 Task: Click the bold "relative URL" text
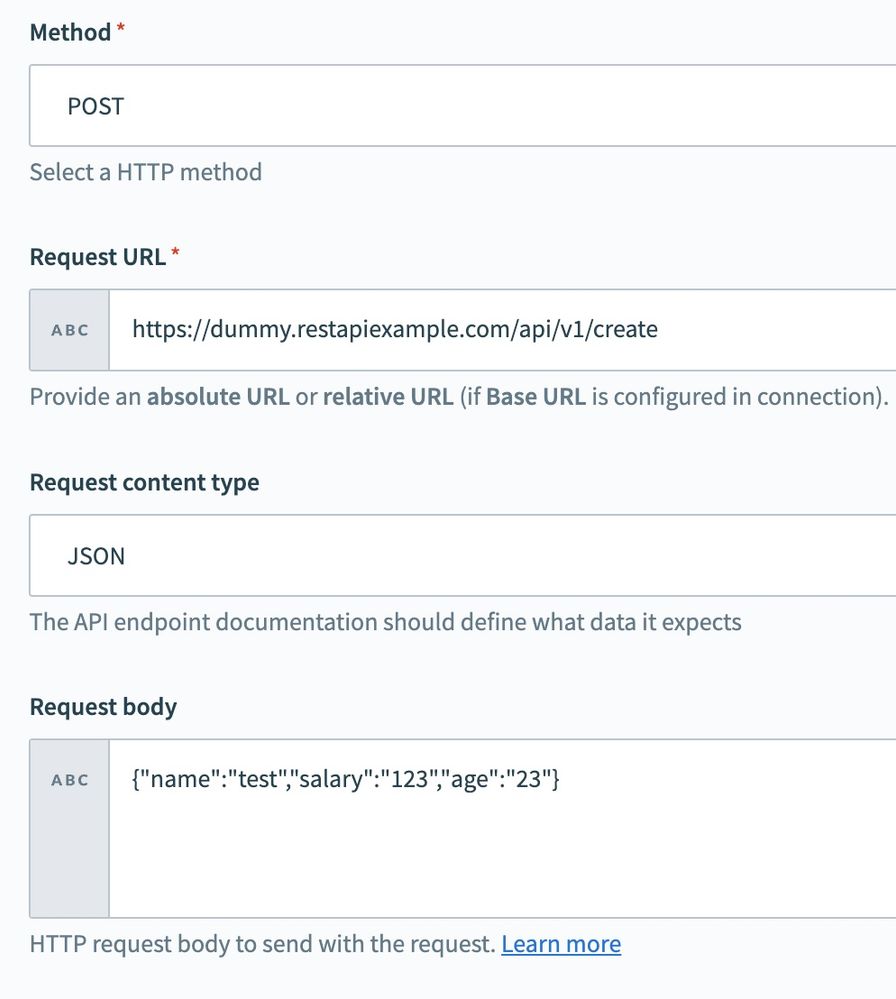[387, 396]
